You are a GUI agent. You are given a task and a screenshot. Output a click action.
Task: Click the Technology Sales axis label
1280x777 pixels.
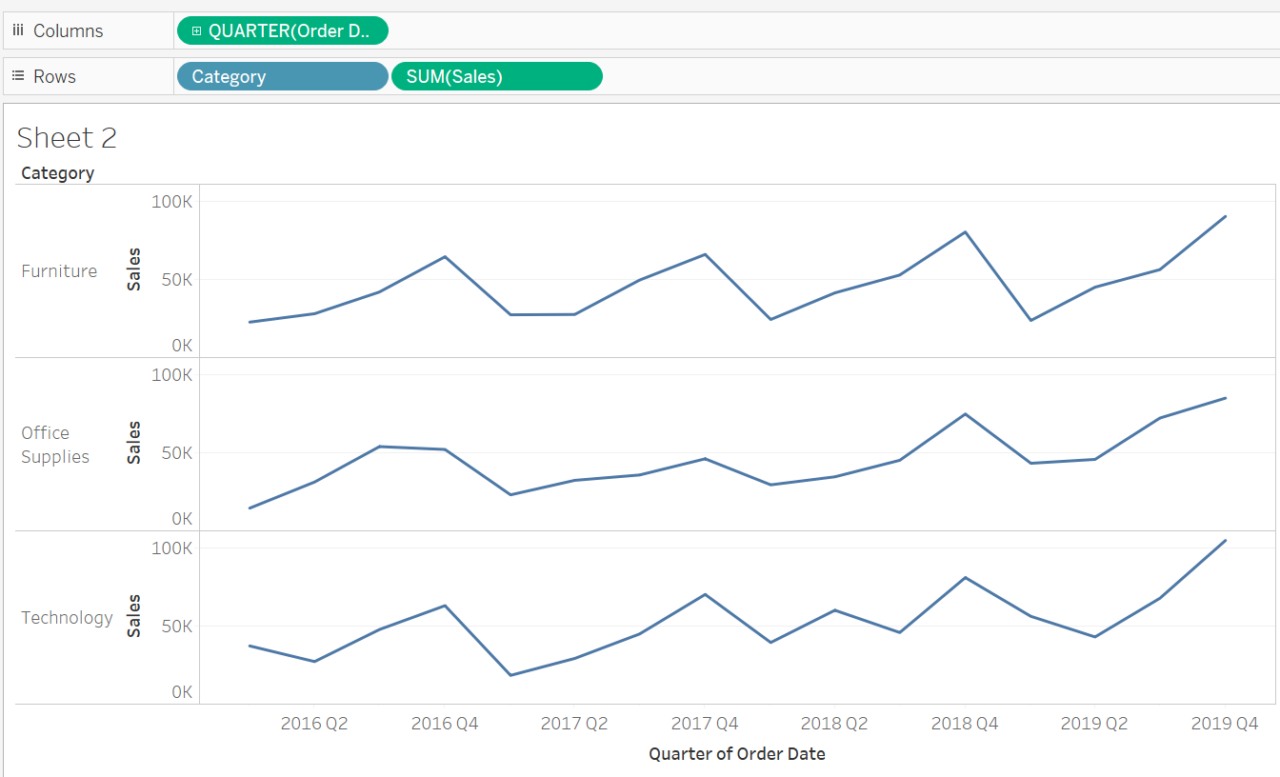[133, 614]
